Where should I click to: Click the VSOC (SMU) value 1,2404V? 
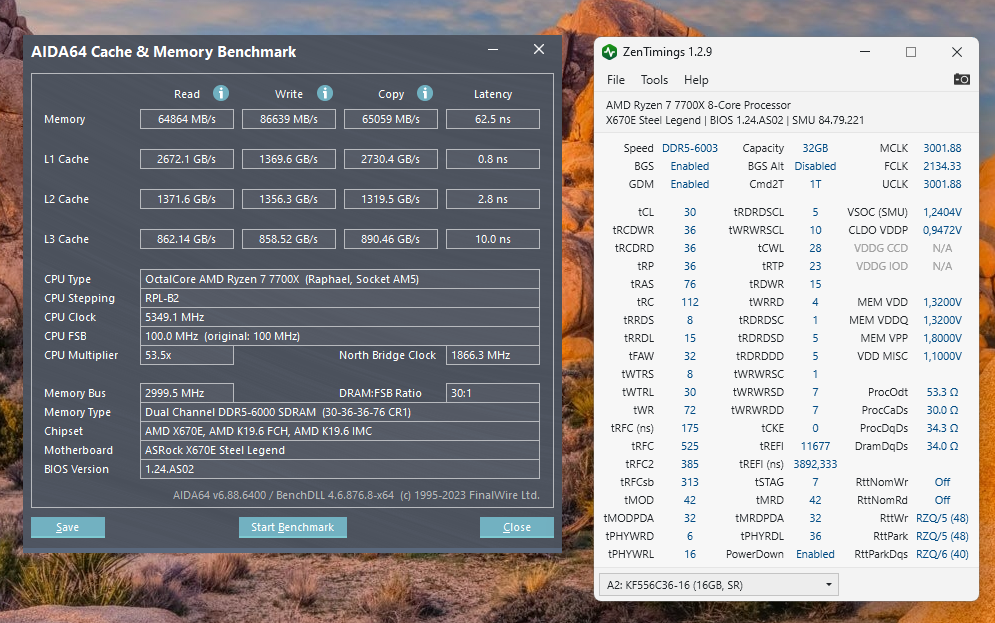point(942,212)
